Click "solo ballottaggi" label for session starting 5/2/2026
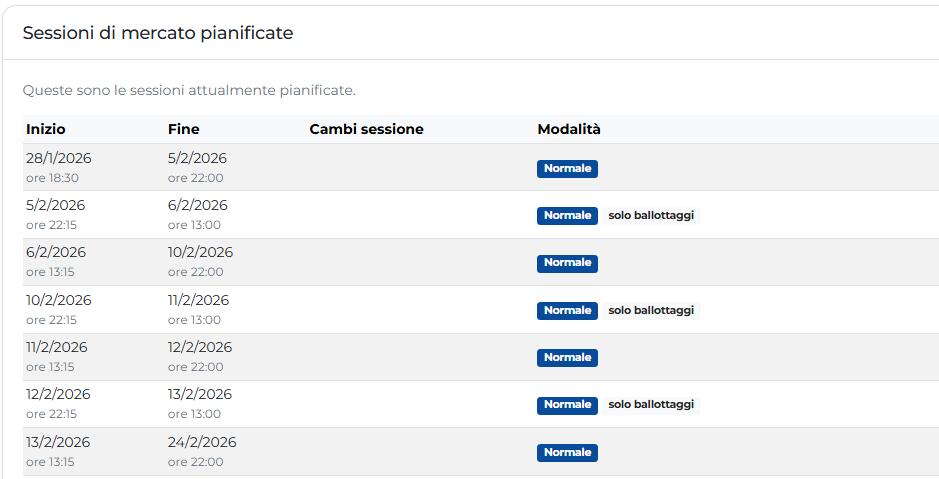The image size is (939, 479). coord(650,215)
